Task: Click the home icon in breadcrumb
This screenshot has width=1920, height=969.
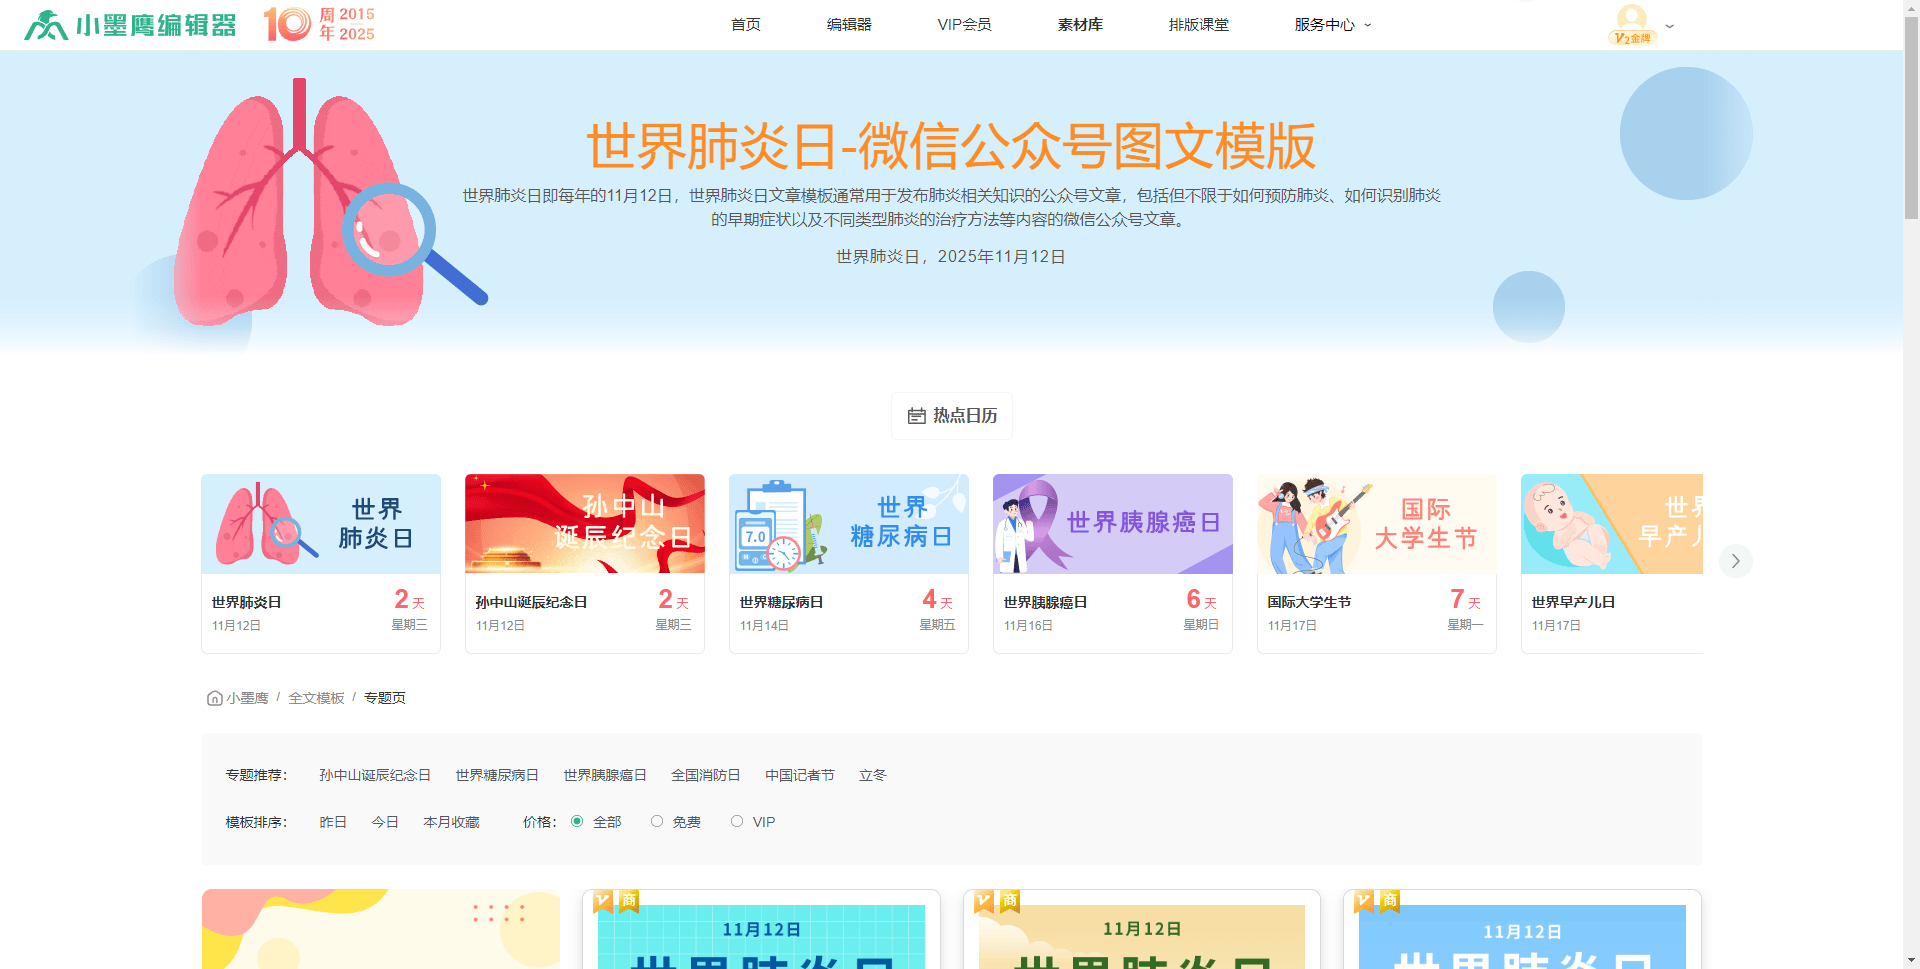Action: (x=214, y=698)
